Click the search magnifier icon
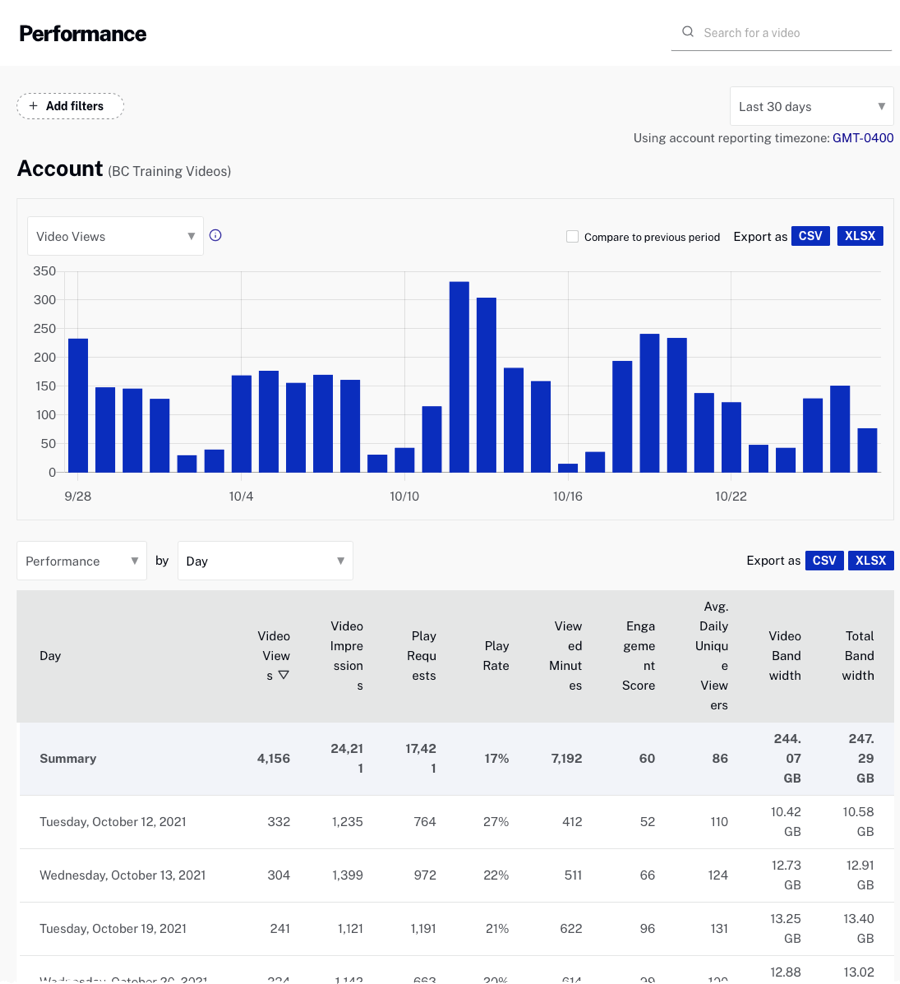The height and width of the screenshot is (984, 900). 688,32
